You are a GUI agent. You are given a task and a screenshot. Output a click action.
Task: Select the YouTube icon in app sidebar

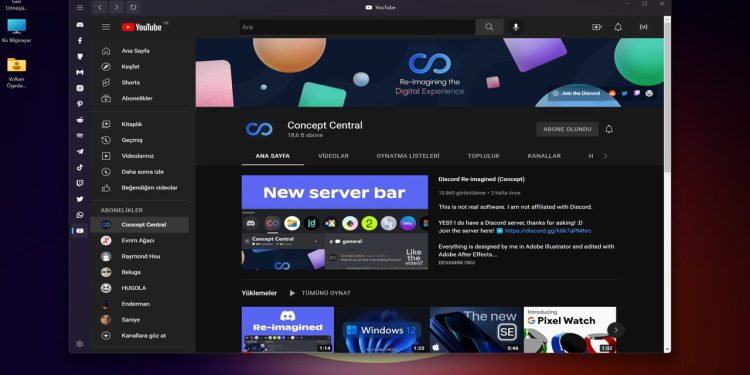(80, 231)
